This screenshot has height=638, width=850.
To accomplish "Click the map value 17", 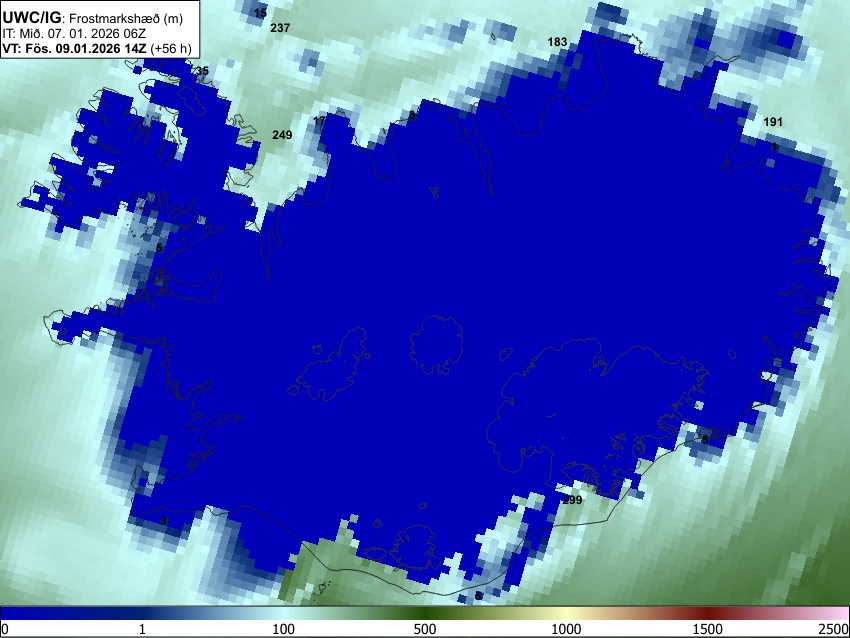I will pos(319,121).
